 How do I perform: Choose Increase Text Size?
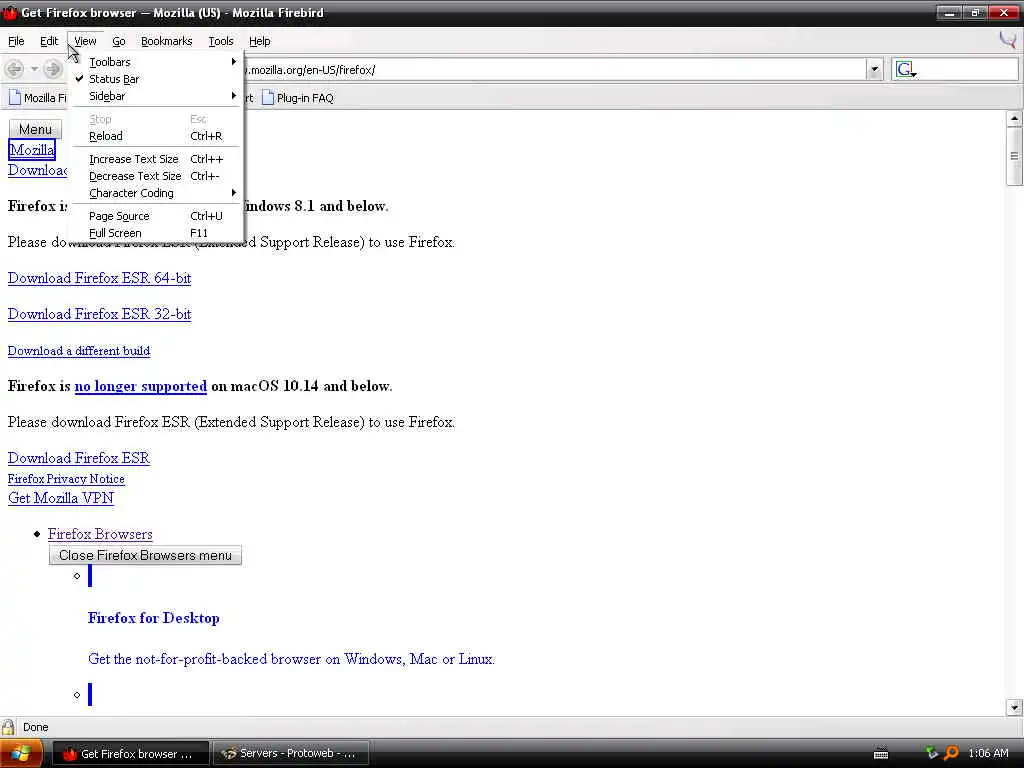(157, 159)
